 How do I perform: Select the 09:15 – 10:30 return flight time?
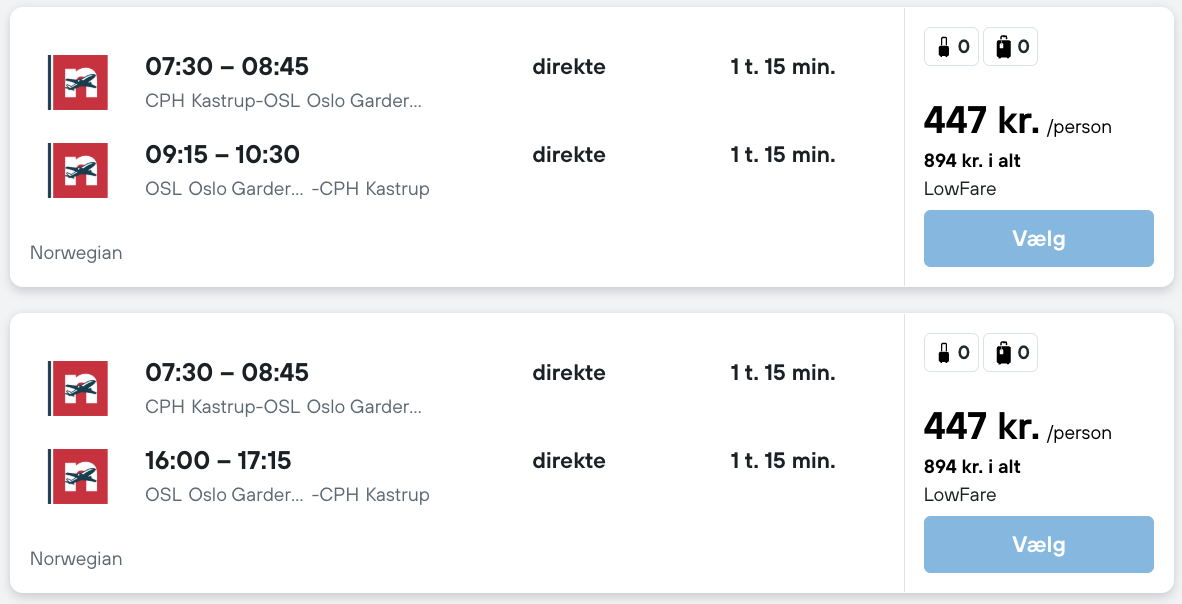[222, 155]
